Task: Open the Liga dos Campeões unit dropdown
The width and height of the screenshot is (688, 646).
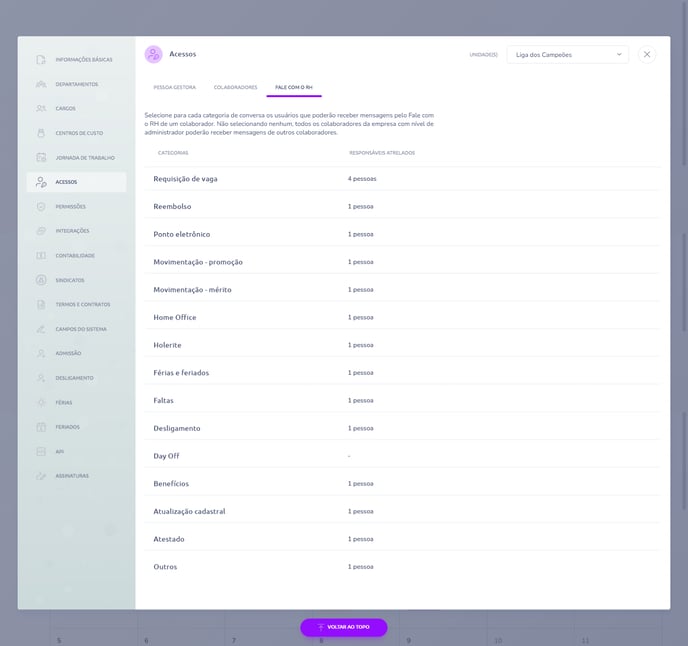Action: click(567, 55)
